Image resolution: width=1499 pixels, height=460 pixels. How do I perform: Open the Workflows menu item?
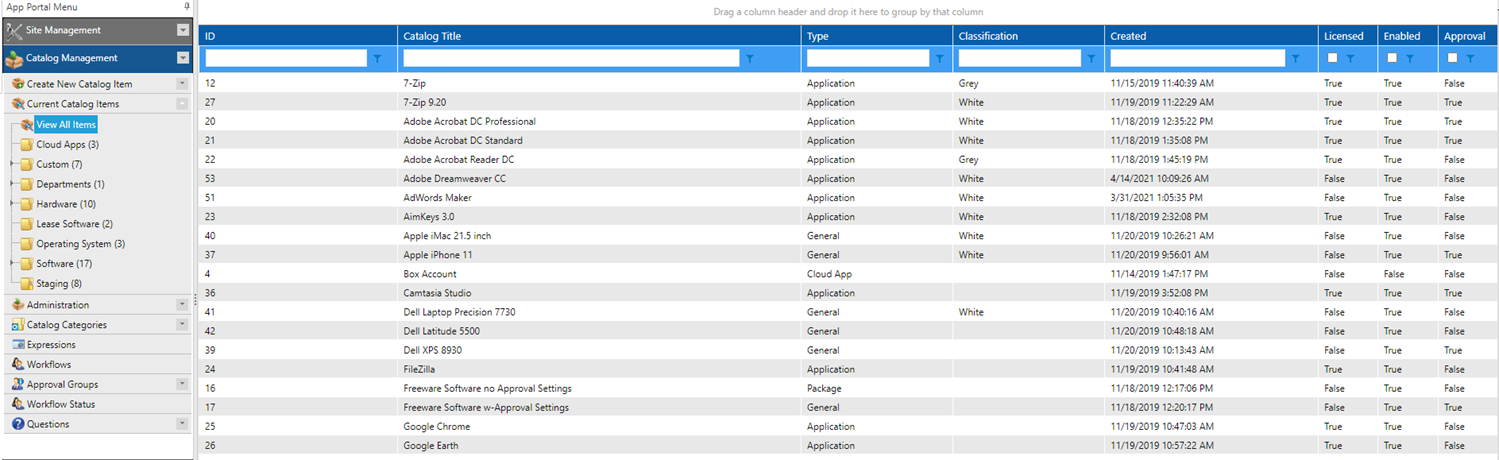coord(48,365)
